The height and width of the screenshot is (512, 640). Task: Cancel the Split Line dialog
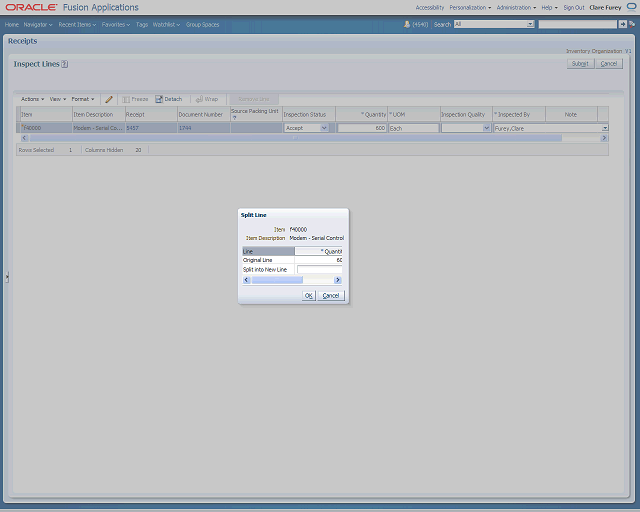pyautogui.click(x=331, y=296)
